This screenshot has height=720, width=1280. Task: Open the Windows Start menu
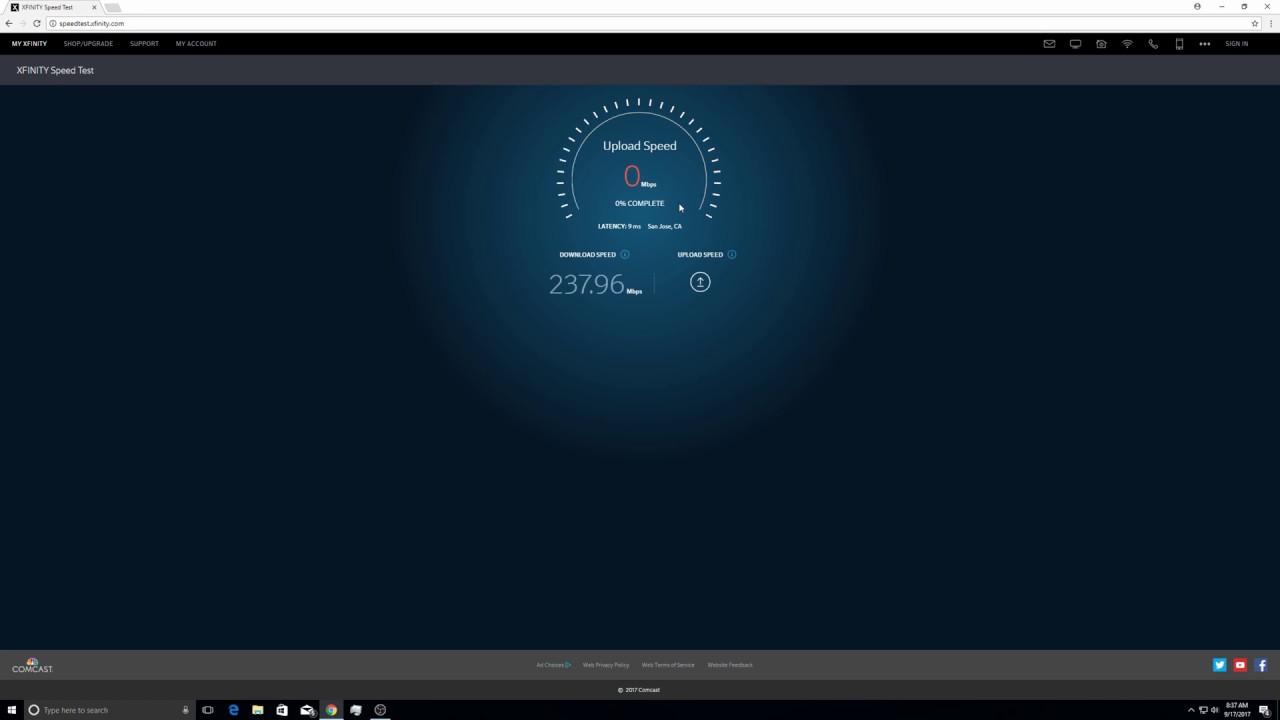tap(12, 710)
